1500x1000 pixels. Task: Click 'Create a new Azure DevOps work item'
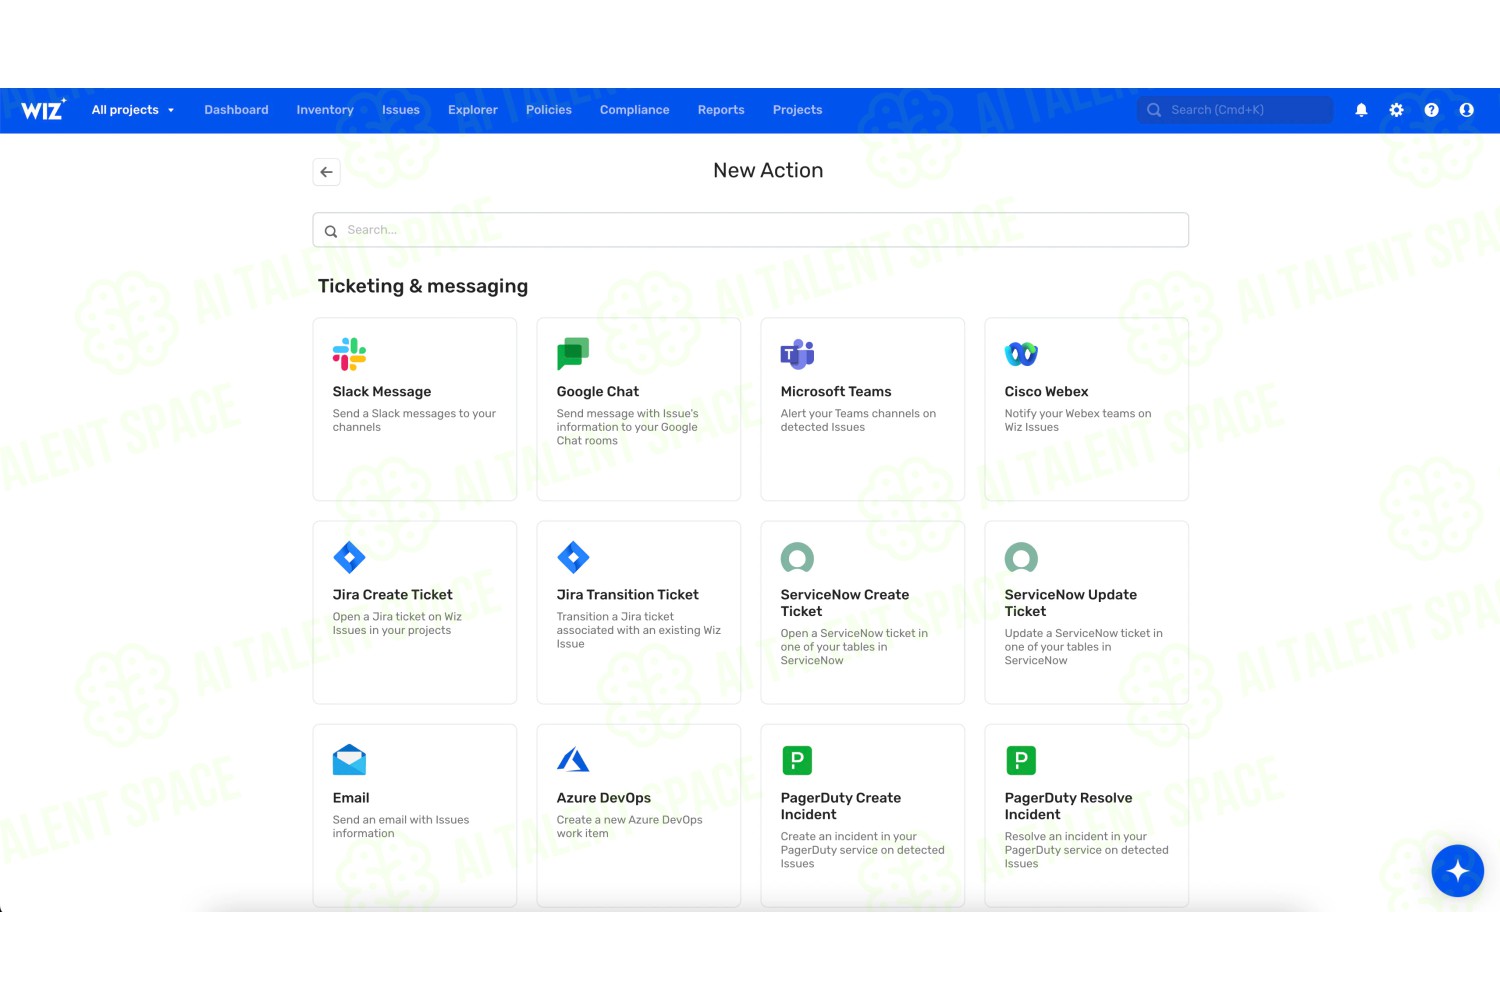pos(629,826)
